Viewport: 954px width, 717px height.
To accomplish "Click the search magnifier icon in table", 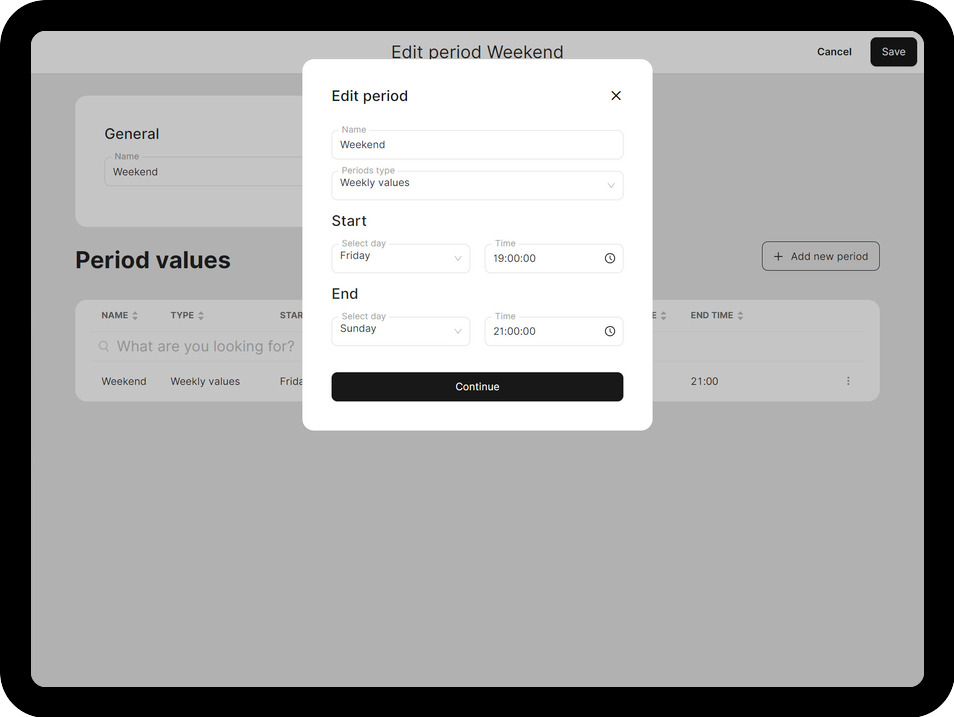I will [x=104, y=347].
